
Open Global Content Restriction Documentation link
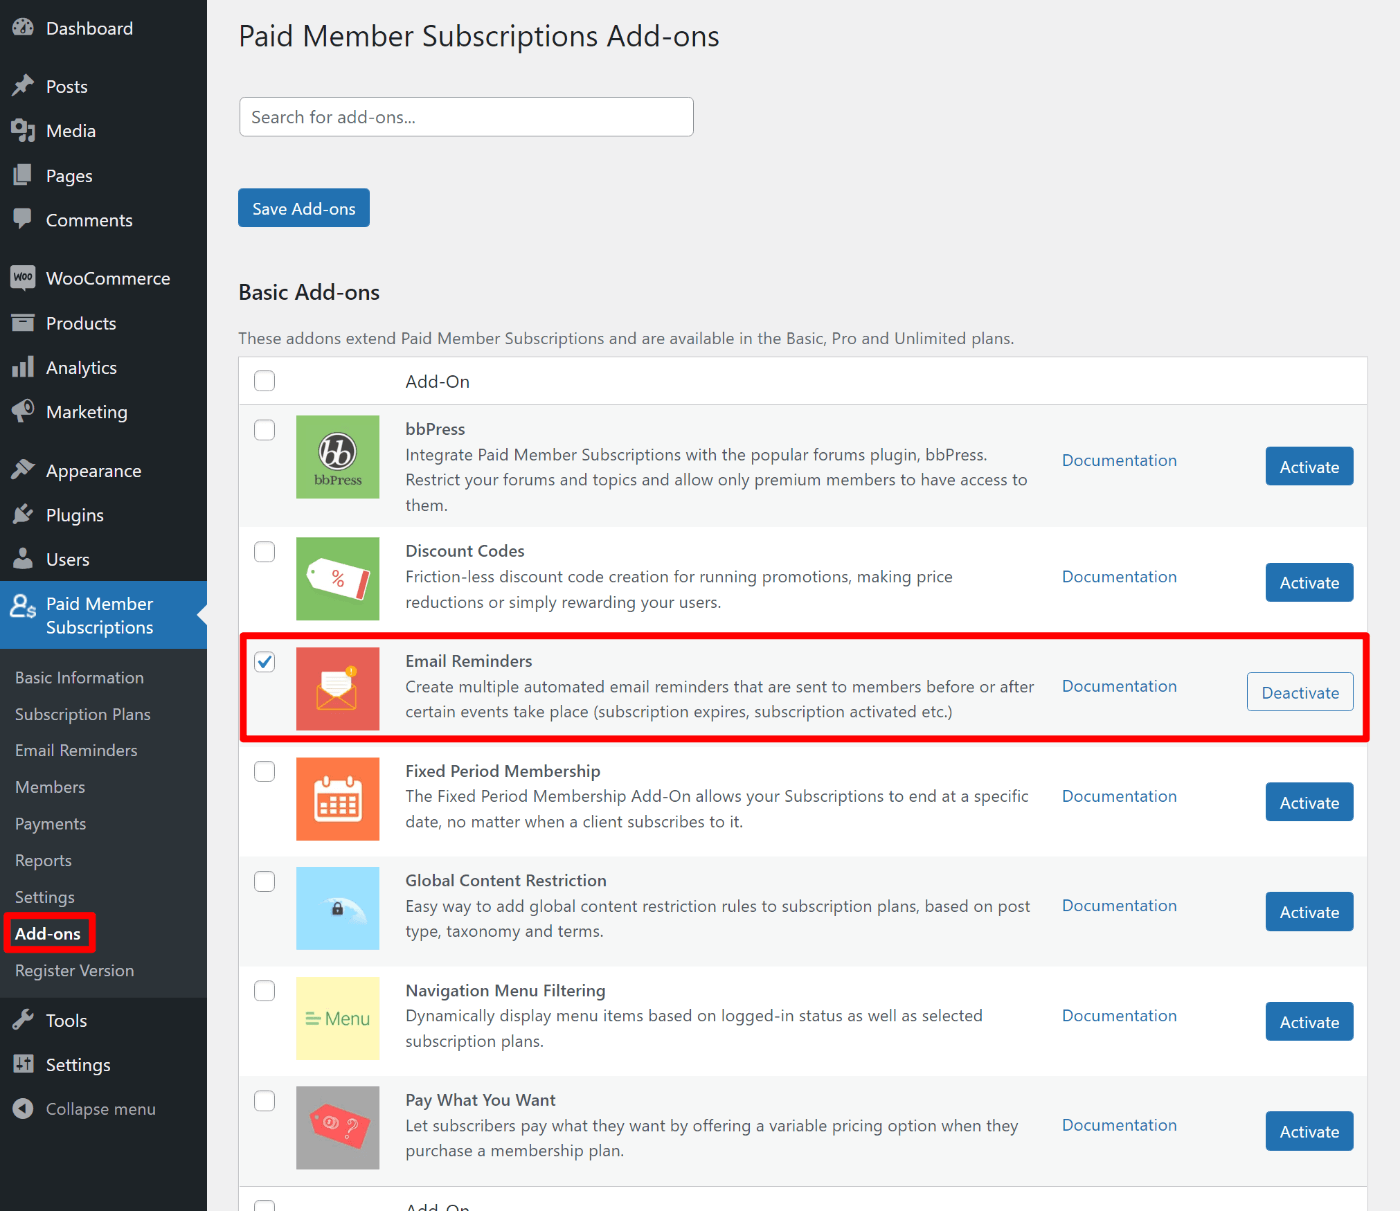(1119, 905)
